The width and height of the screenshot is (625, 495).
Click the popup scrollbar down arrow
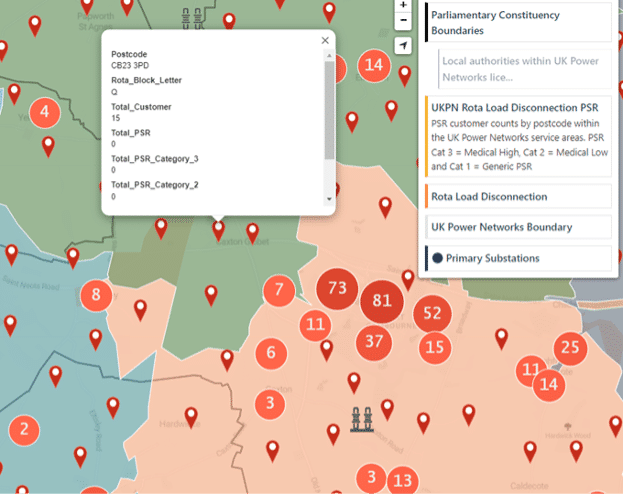pyautogui.click(x=330, y=199)
